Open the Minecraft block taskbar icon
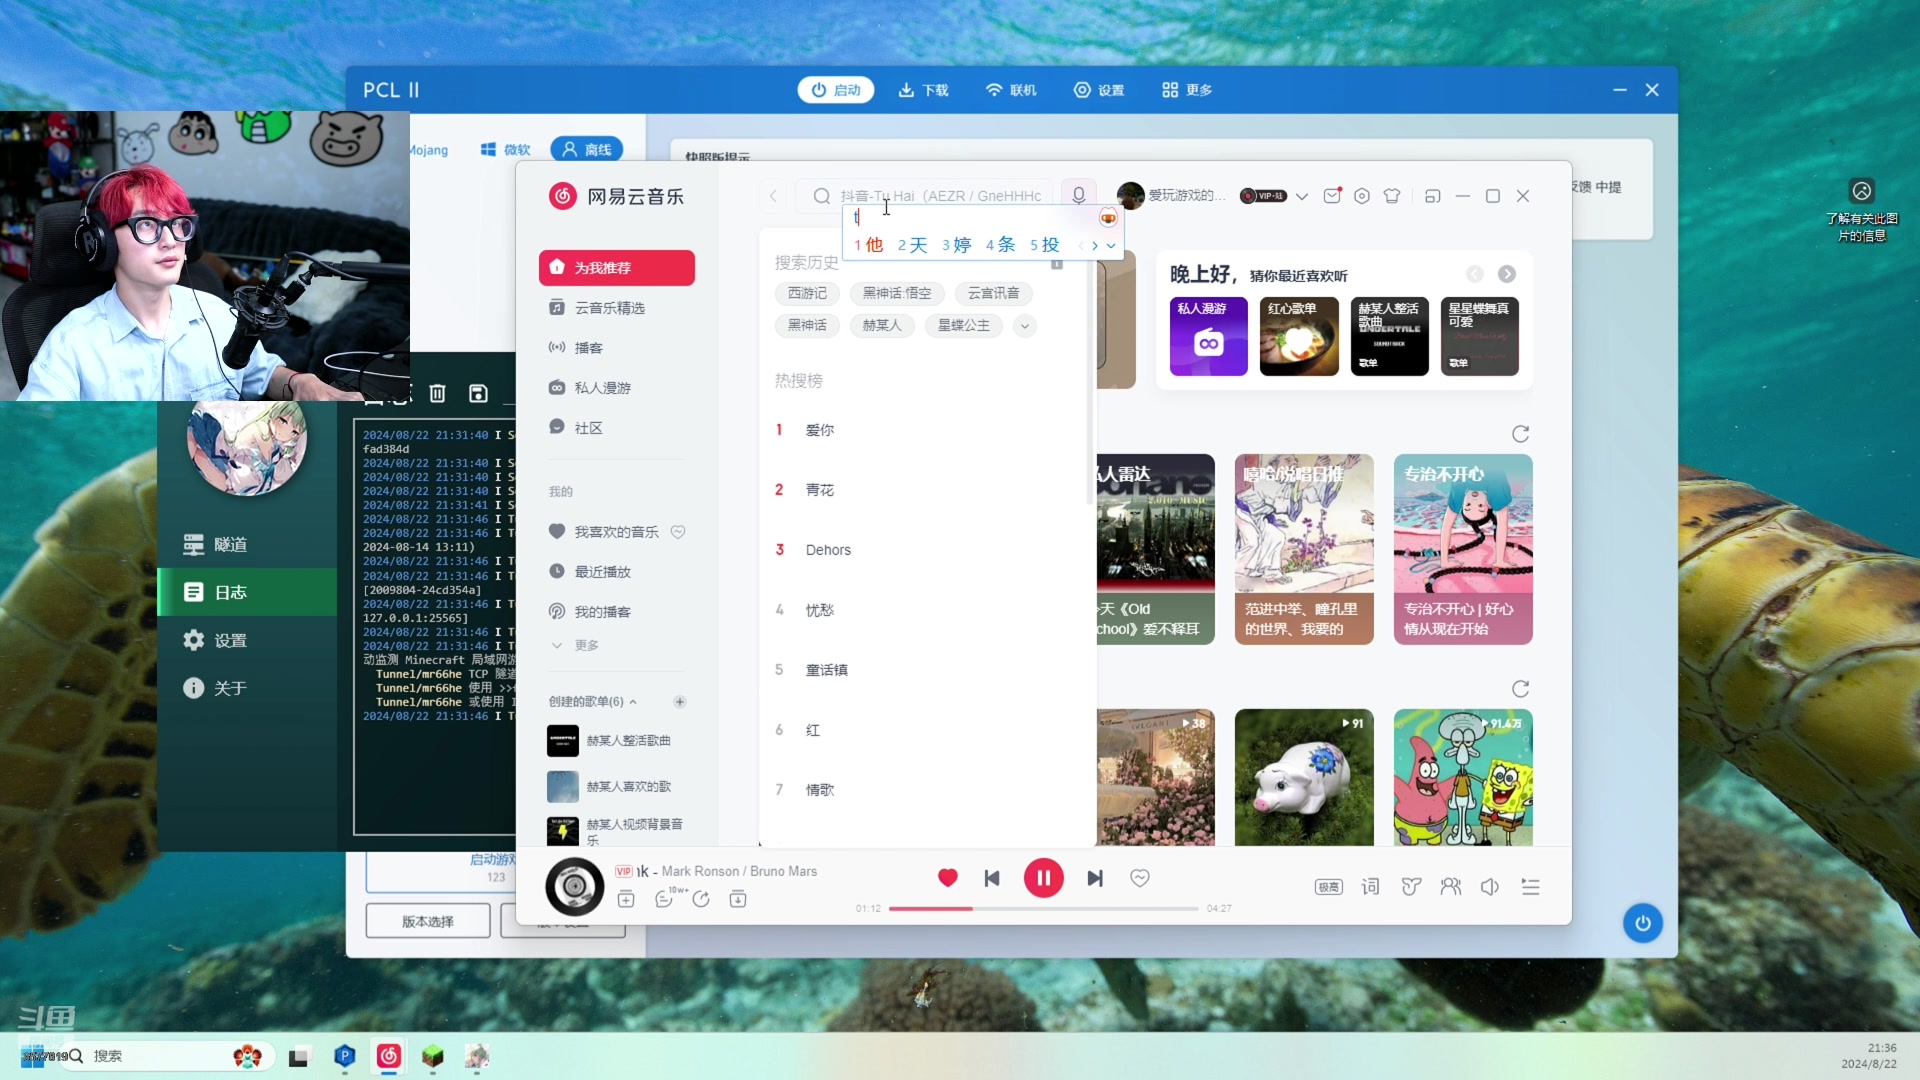Viewport: 1920px width, 1080px height. pyautogui.click(x=433, y=1056)
